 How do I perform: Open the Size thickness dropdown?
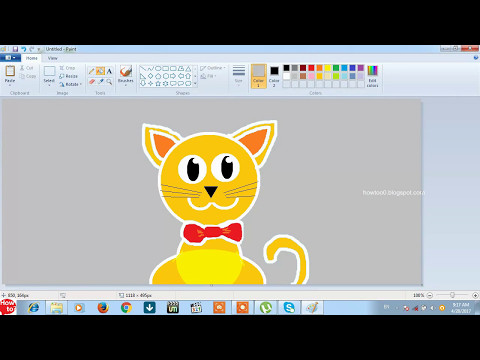239,76
